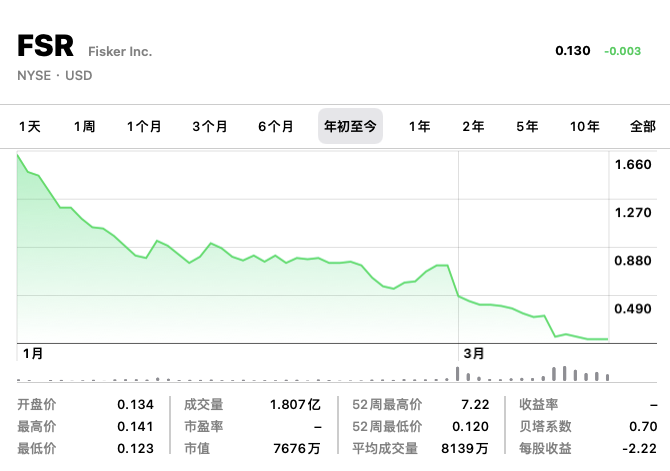This screenshot has width=670, height=471.
Task: Click the 市值 label
Action: 197,448
